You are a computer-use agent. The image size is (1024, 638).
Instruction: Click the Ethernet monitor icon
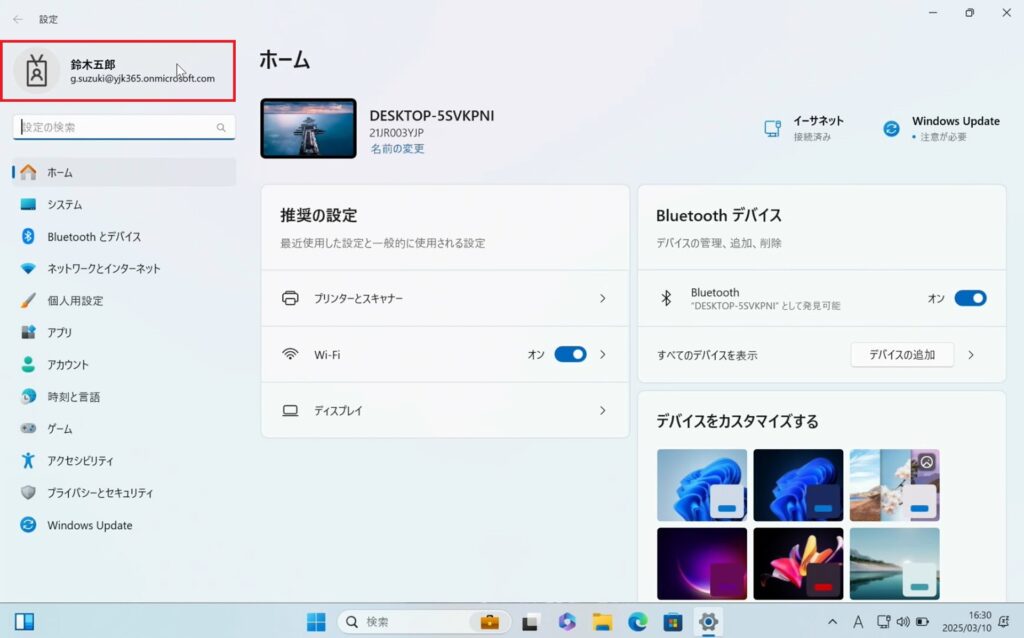(773, 129)
